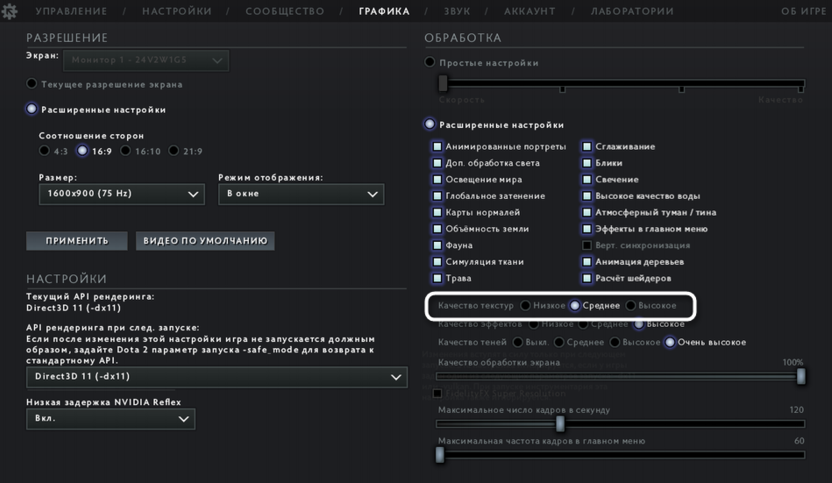Open the NVIDIA Reflex dropdown
The width and height of the screenshot is (832, 483).
coord(110,420)
